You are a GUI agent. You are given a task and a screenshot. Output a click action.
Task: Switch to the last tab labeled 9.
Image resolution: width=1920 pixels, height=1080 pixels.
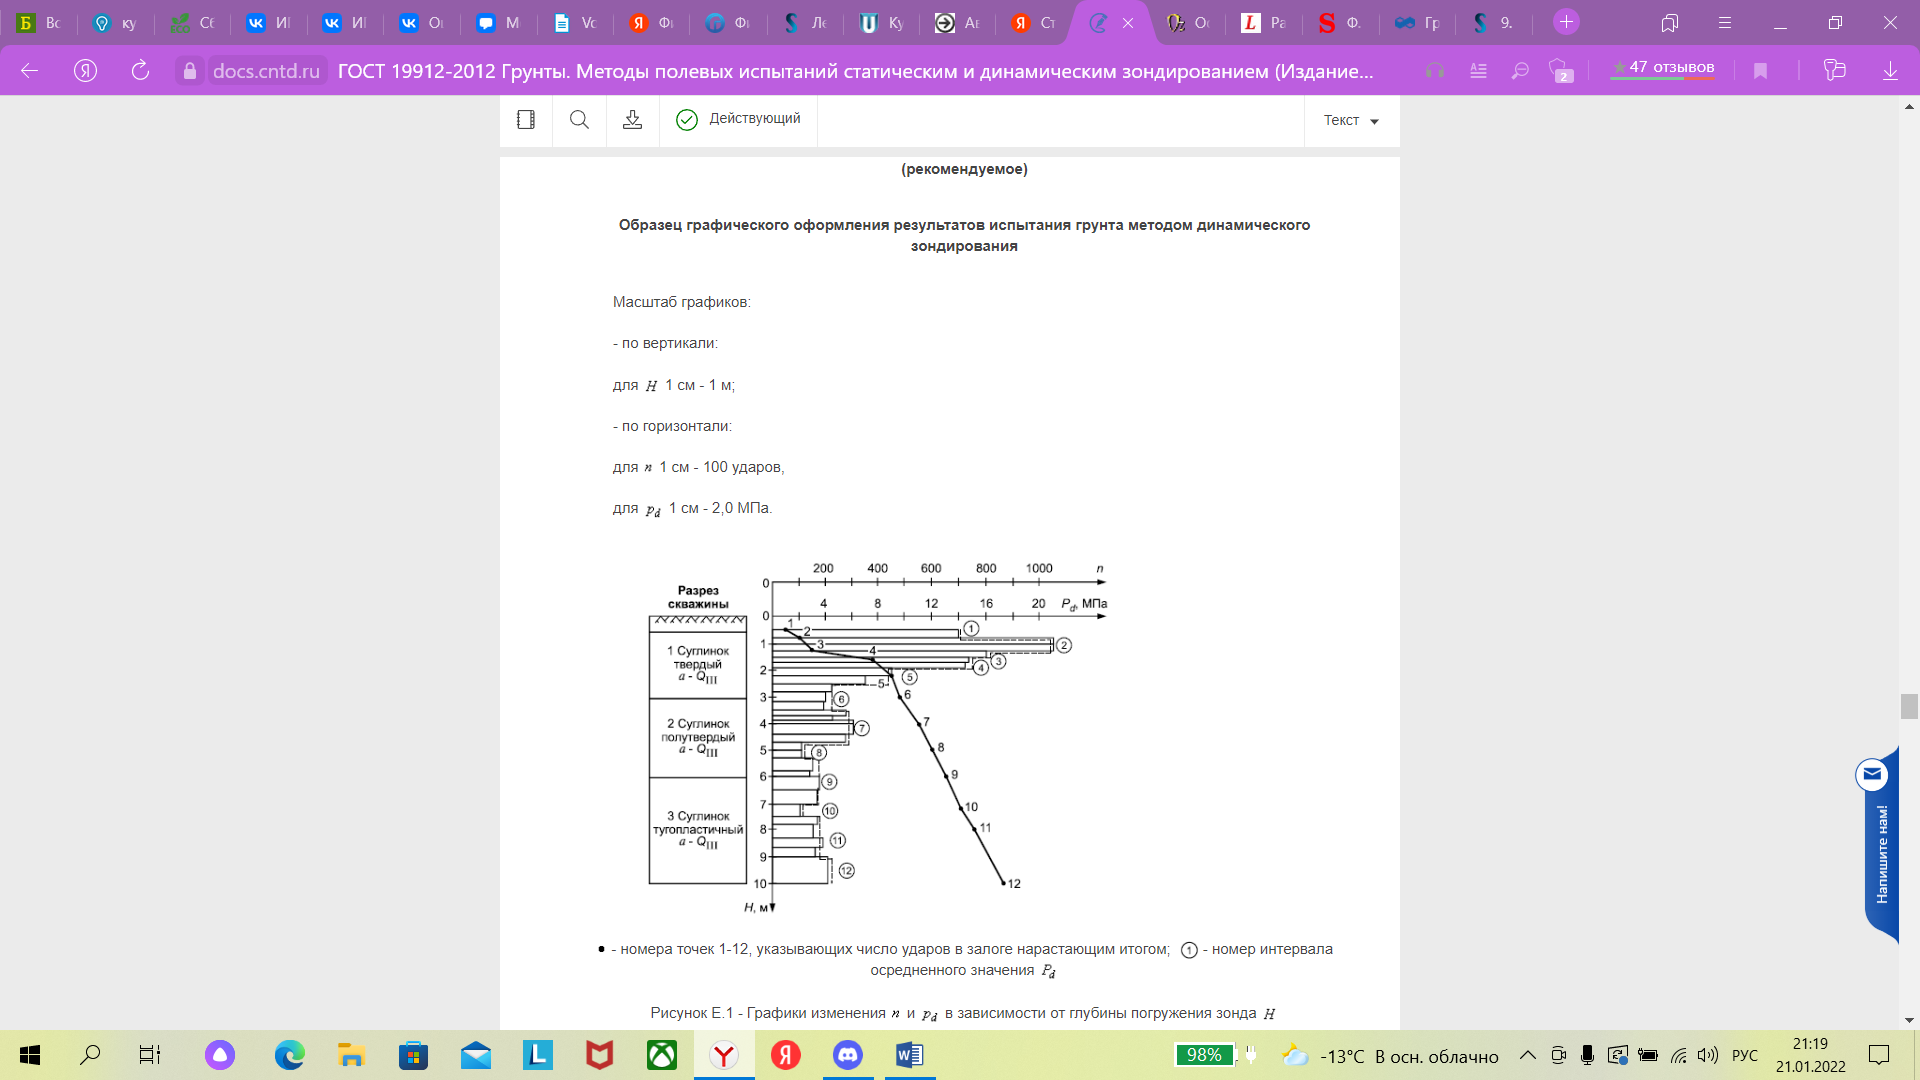1493,23
